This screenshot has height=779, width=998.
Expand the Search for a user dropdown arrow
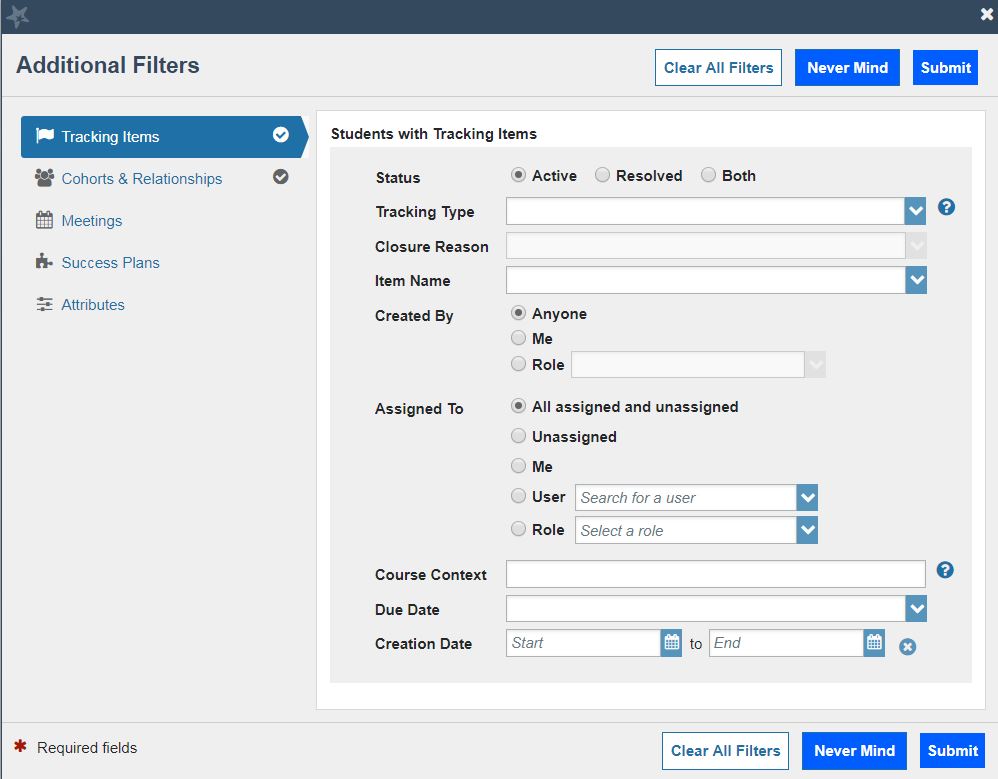click(x=807, y=498)
